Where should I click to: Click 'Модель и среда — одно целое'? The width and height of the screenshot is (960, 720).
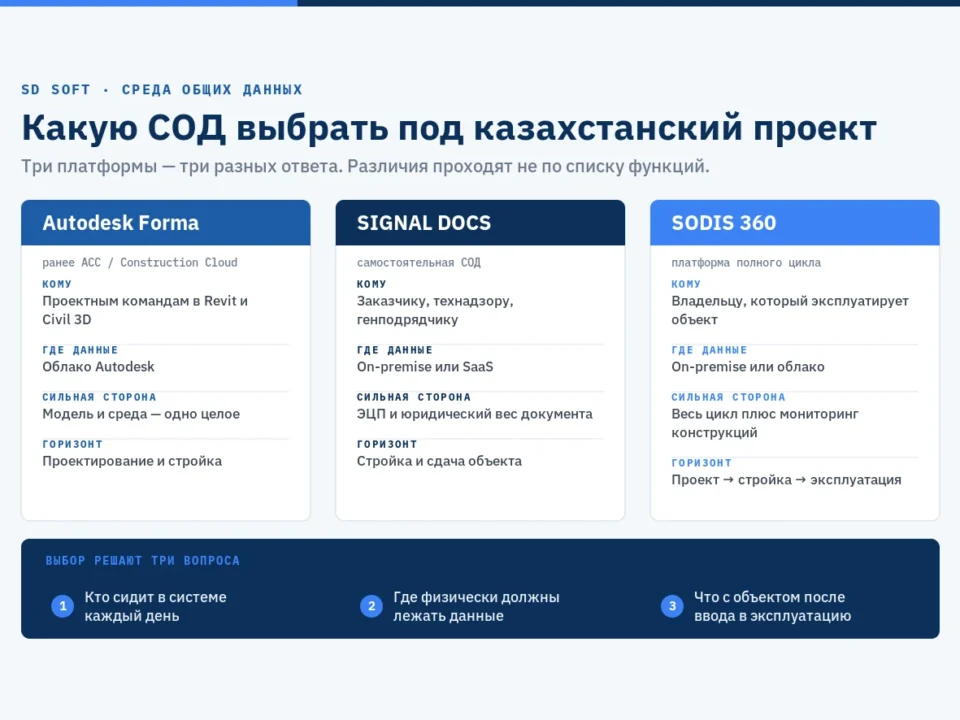pyautogui.click(x=141, y=414)
